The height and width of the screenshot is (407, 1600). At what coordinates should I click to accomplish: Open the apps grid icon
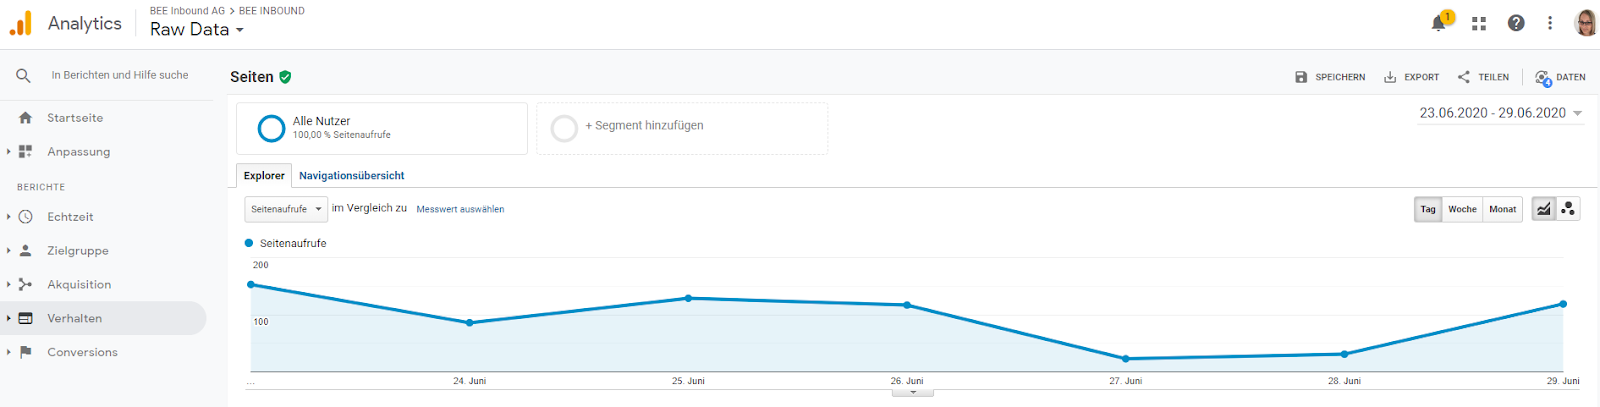pyautogui.click(x=1479, y=23)
